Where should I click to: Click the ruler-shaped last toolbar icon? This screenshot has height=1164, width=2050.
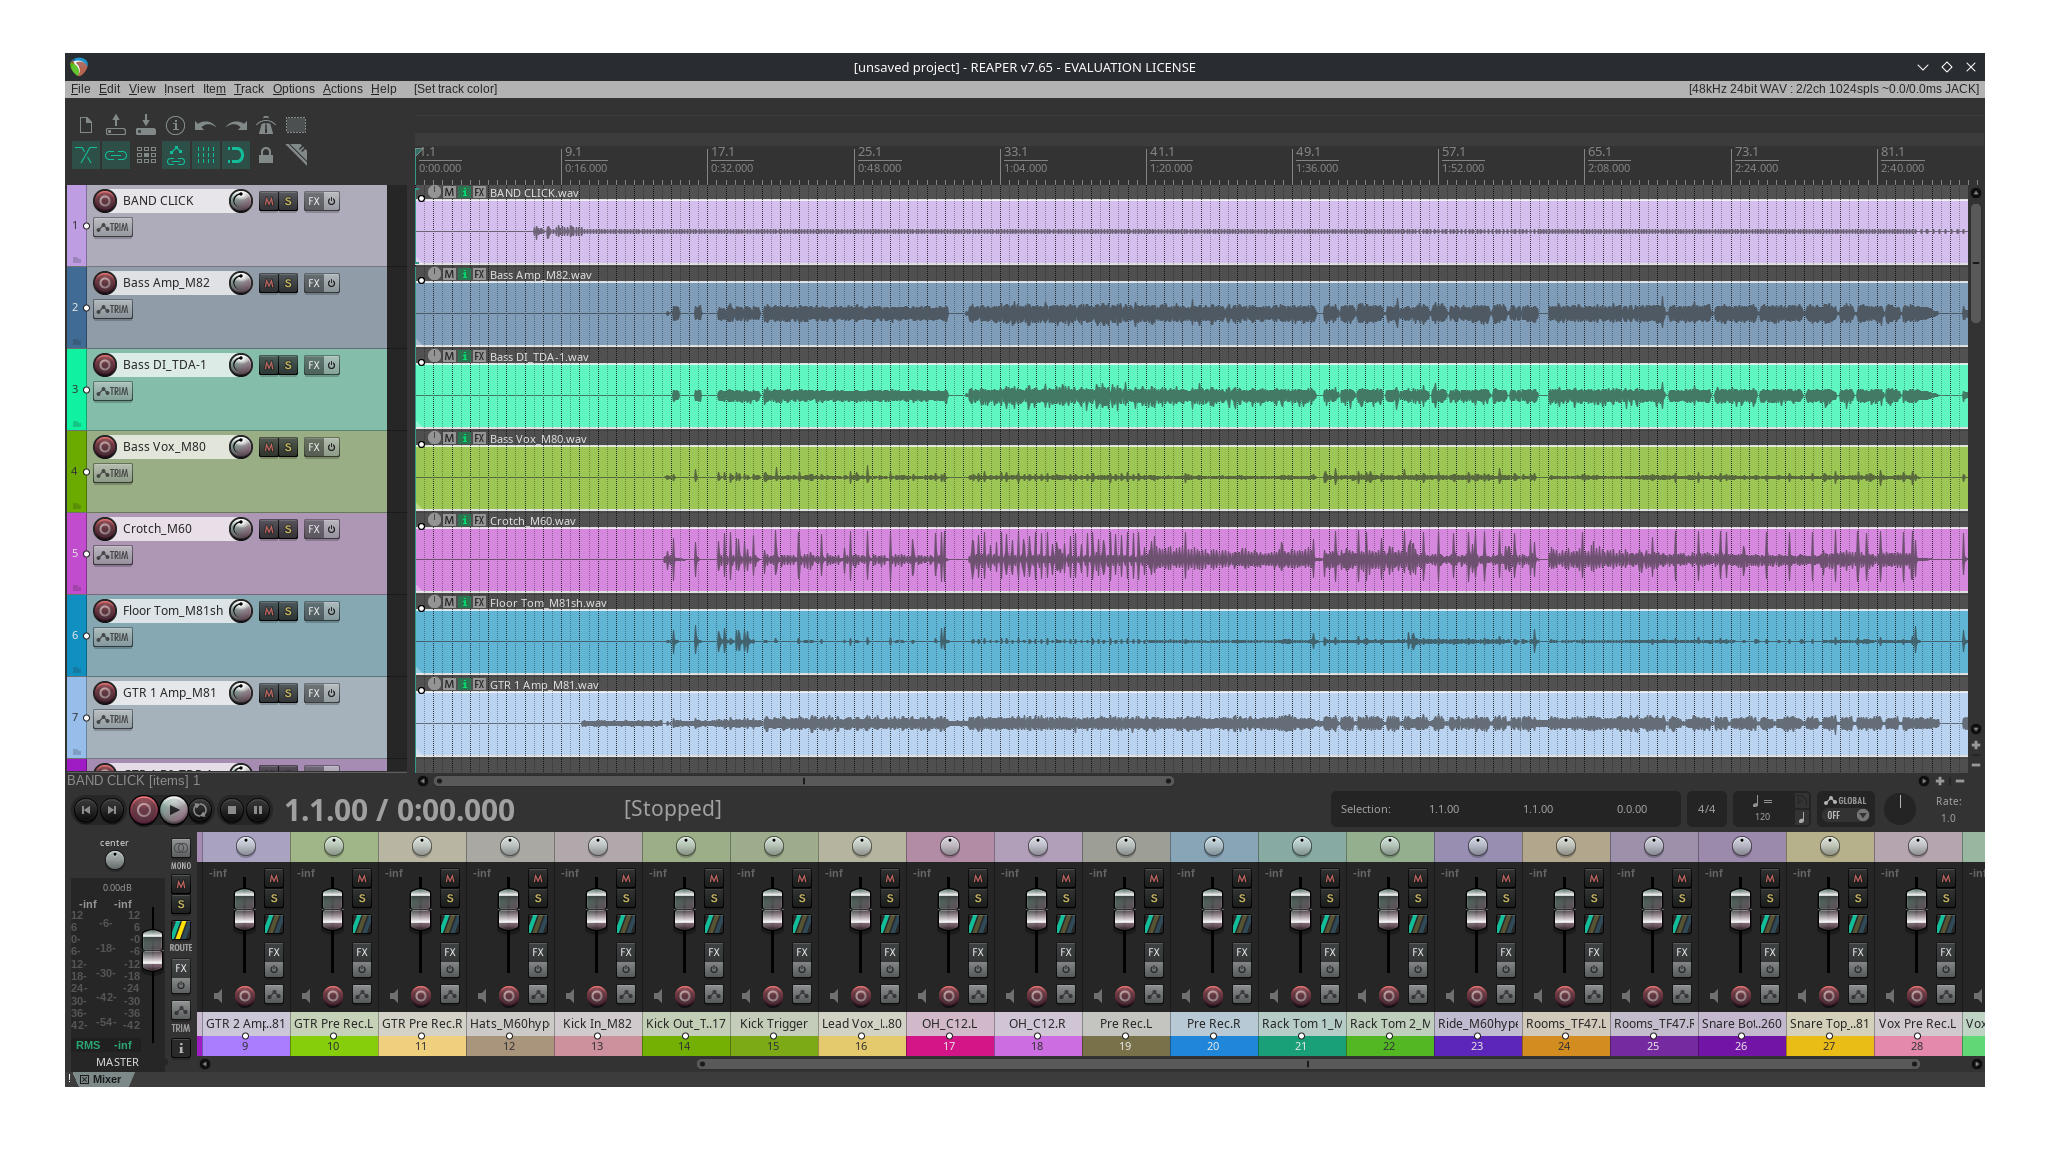[x=296, y=155]
